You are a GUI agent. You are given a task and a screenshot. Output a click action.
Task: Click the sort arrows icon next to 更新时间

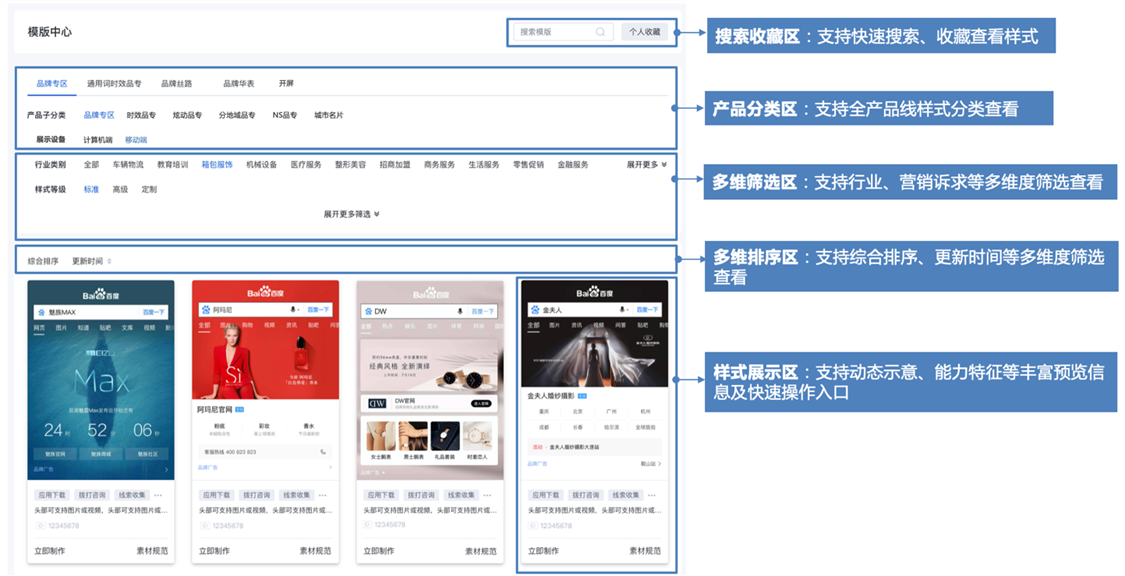(109, 261)
